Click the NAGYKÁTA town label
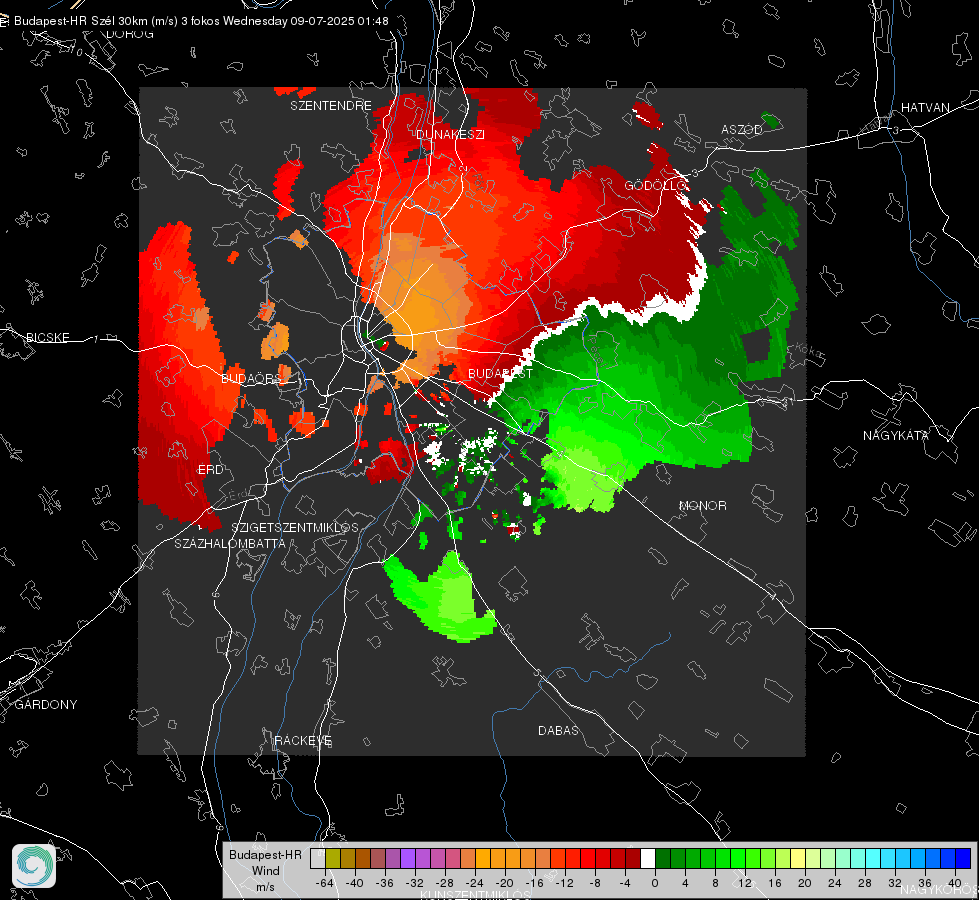979x900 pixels. [896, 435]
